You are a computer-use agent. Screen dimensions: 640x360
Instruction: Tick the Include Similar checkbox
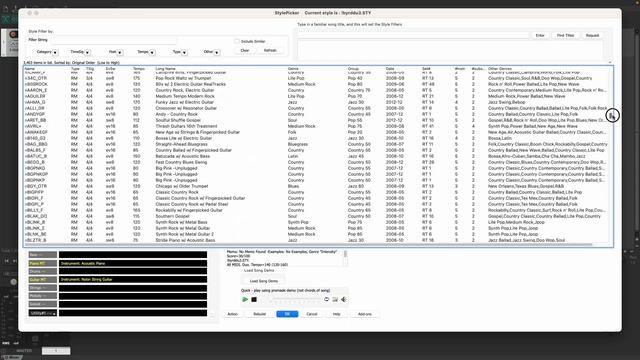pyautogui.click(x=237, y=41)
